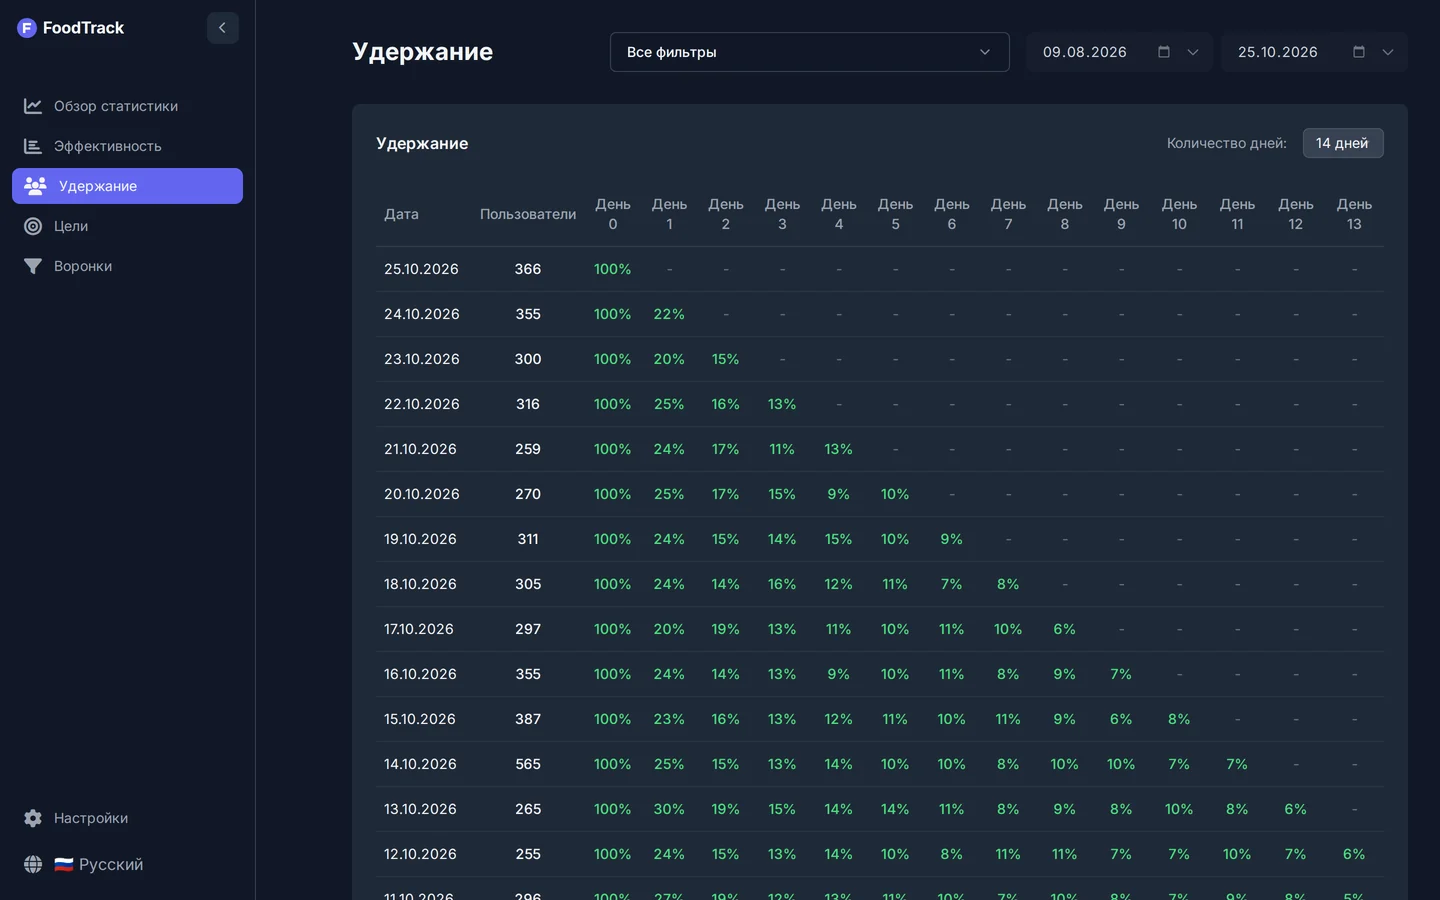The height and width of the screenshot is (900, 1440).
Task: Click the Настройки gear icon
Action: tap(33, 818)
